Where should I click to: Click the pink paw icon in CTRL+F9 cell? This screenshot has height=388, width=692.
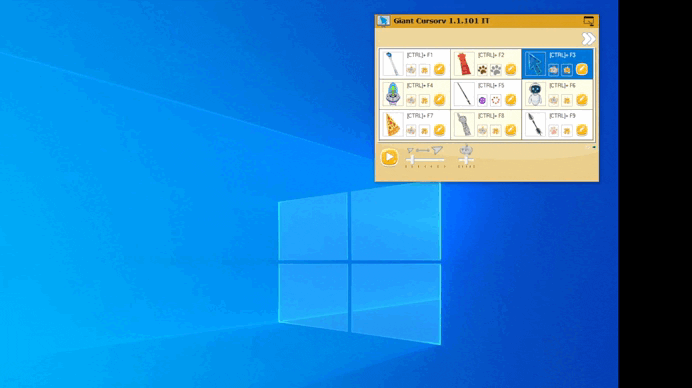click(553, 130)
